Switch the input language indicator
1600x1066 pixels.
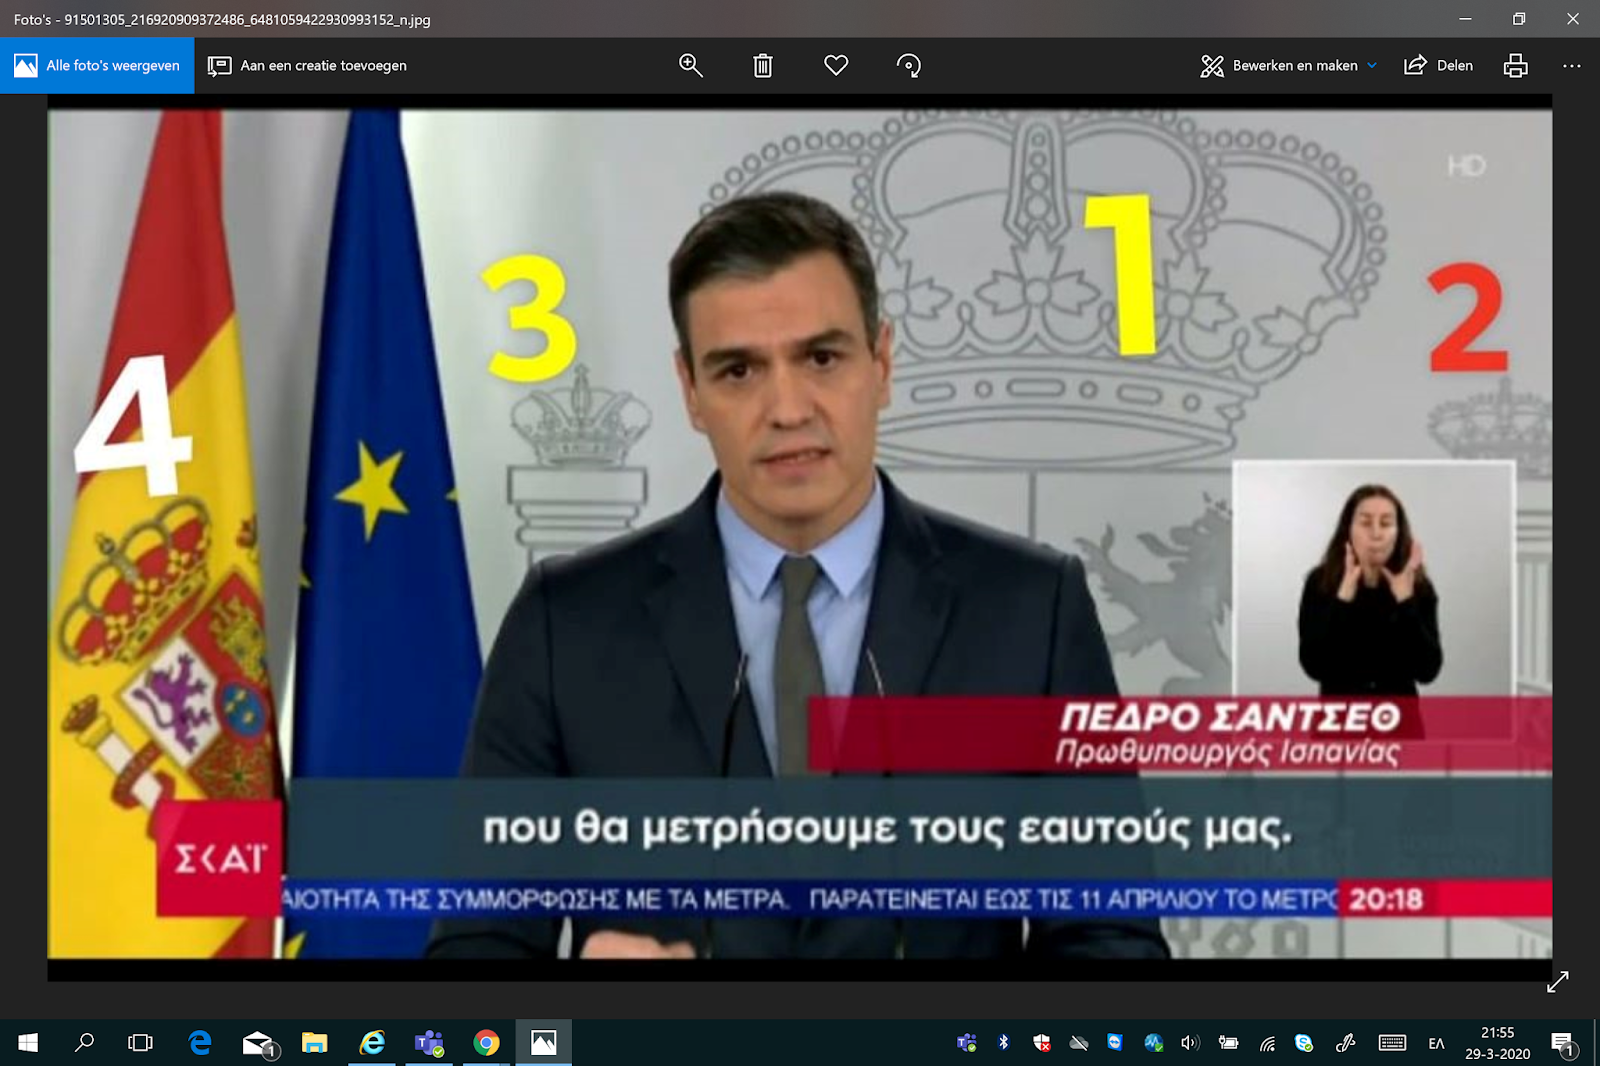1436,1043
